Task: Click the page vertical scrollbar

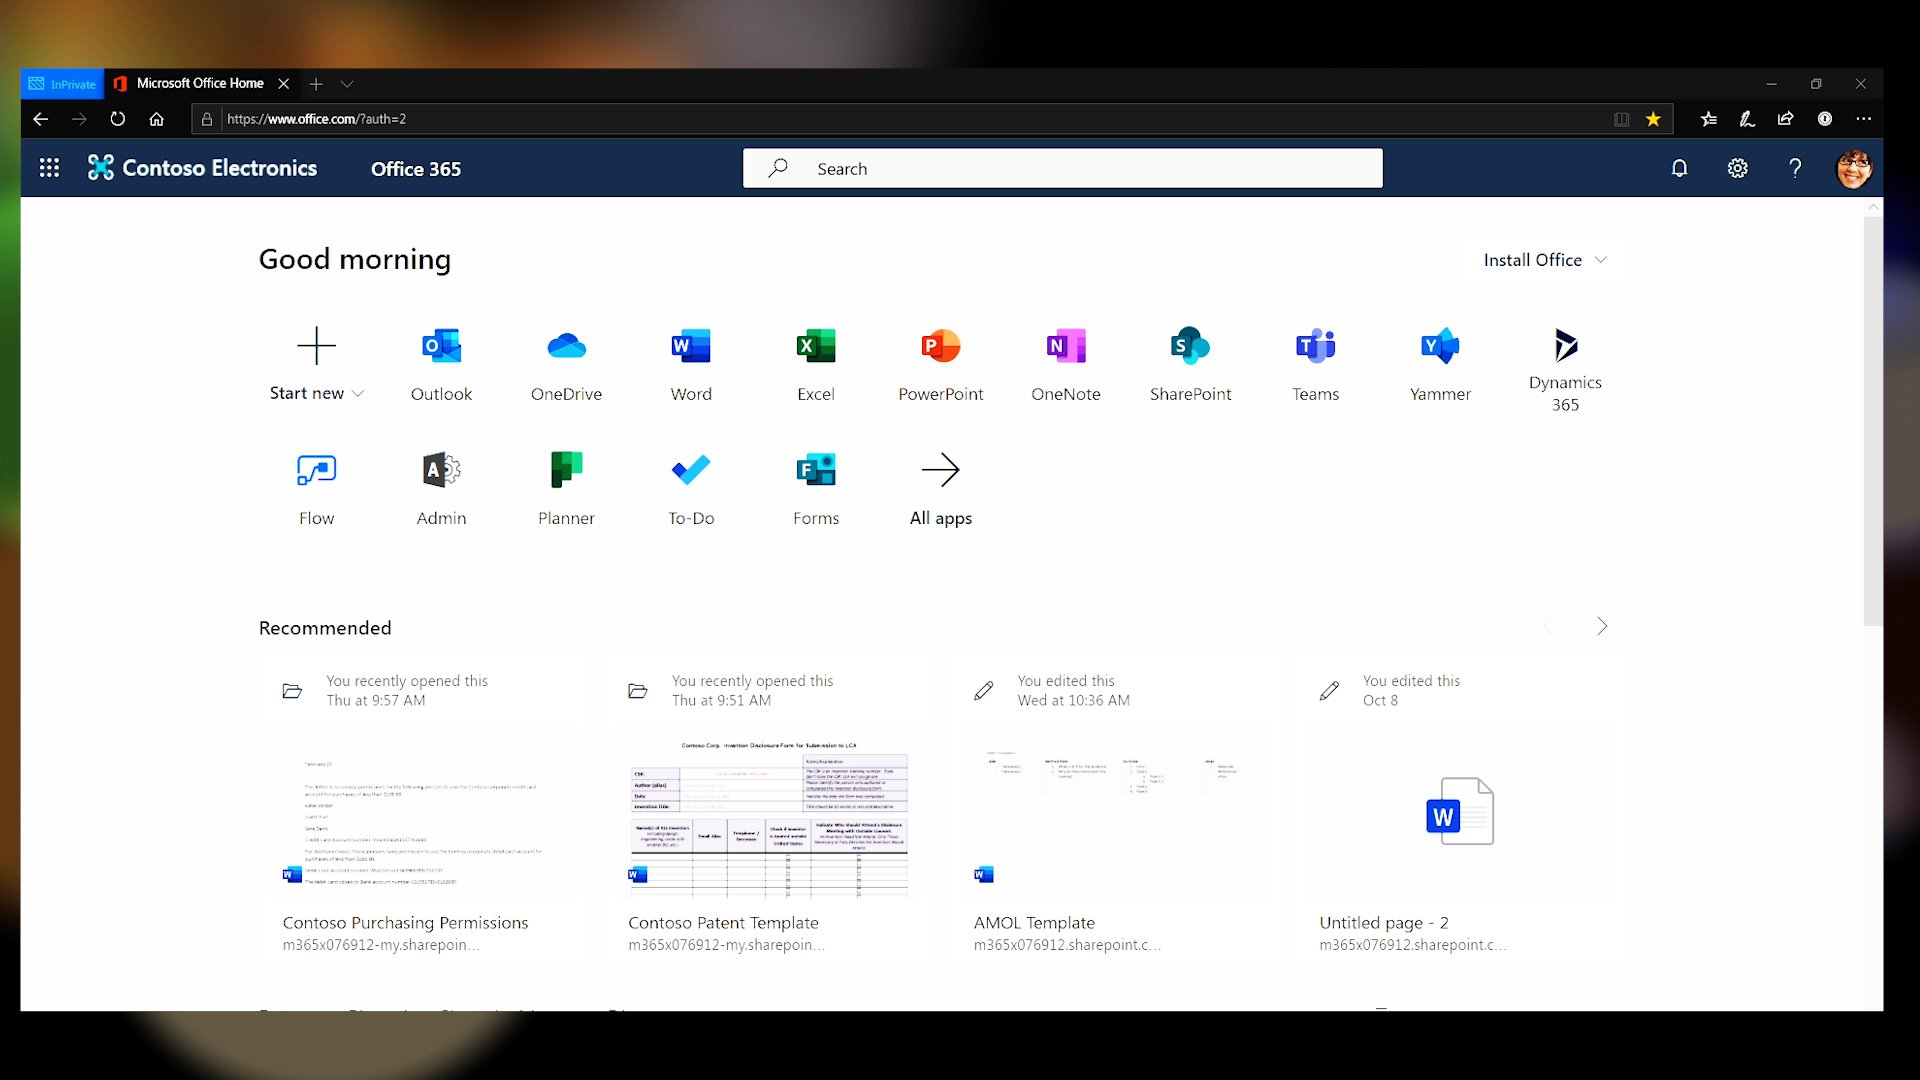Action: pyautogui.click(x=1872, y=420)
